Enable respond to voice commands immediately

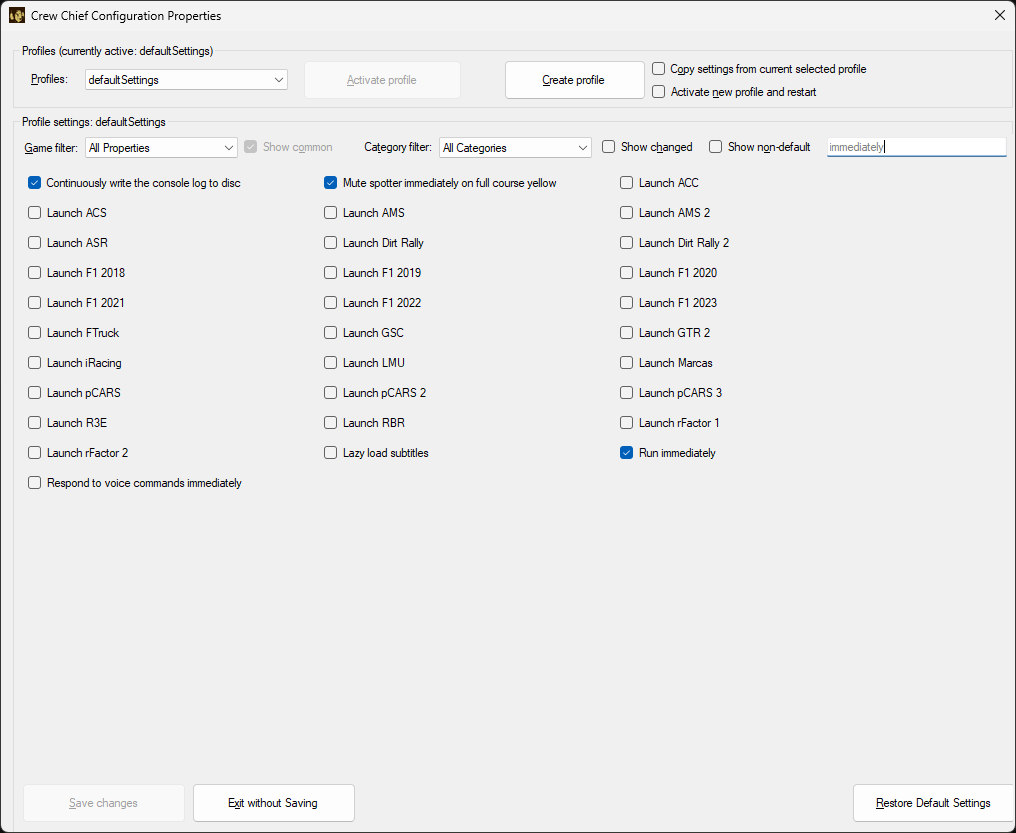click(x=34, y=482)
